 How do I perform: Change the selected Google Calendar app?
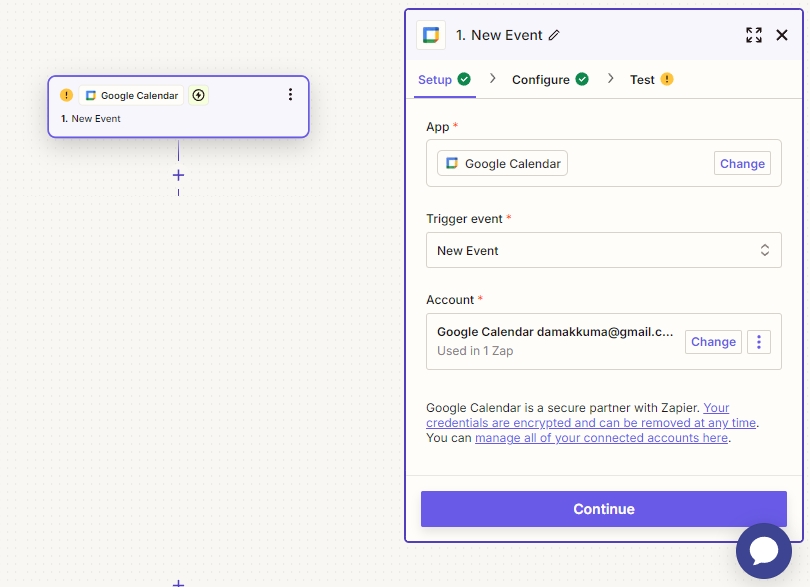(x=742, y=164)
